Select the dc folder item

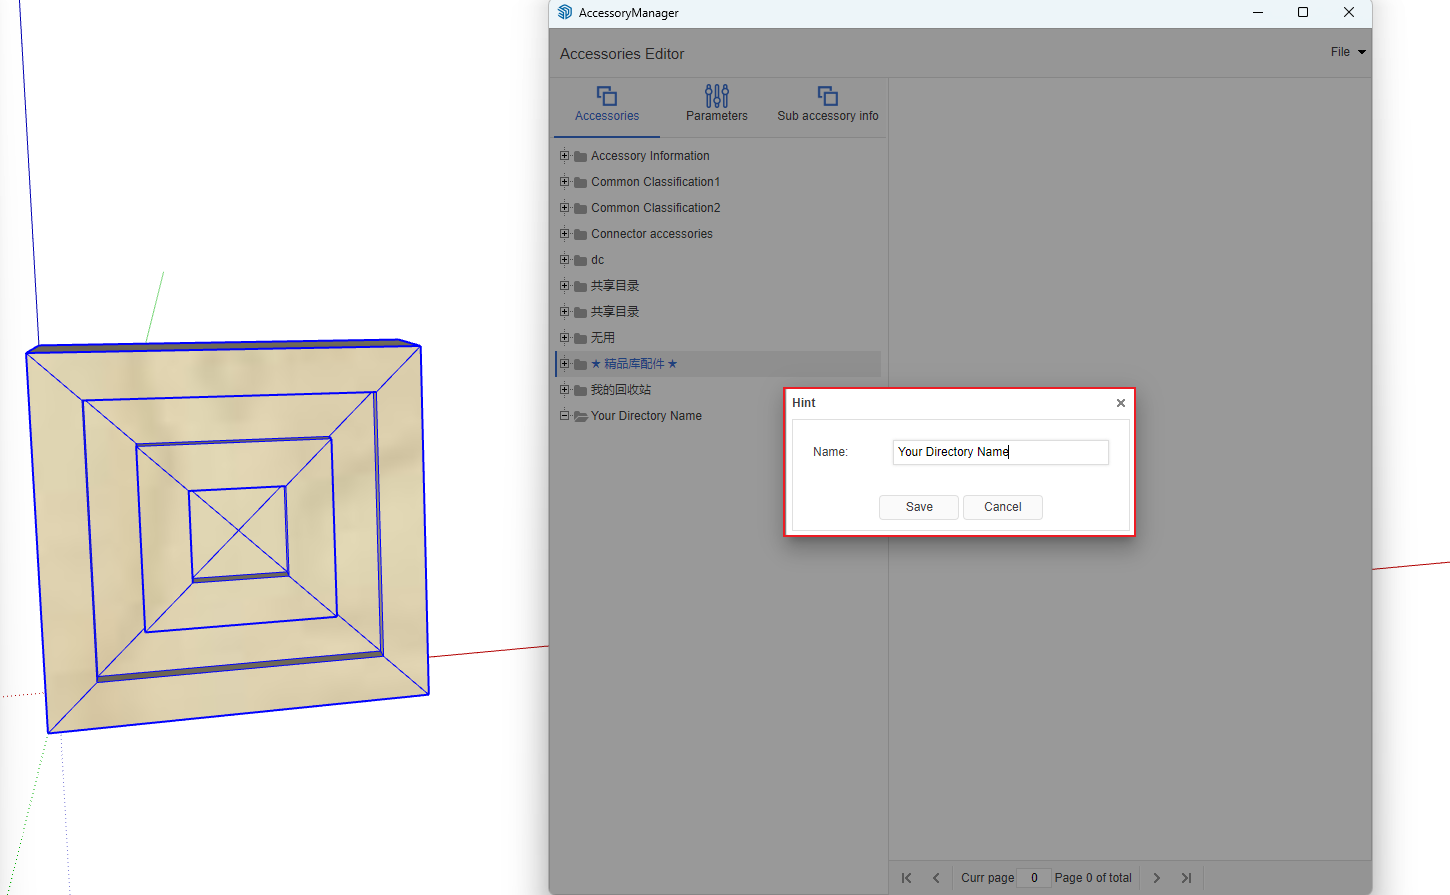(x=597, y=260)
